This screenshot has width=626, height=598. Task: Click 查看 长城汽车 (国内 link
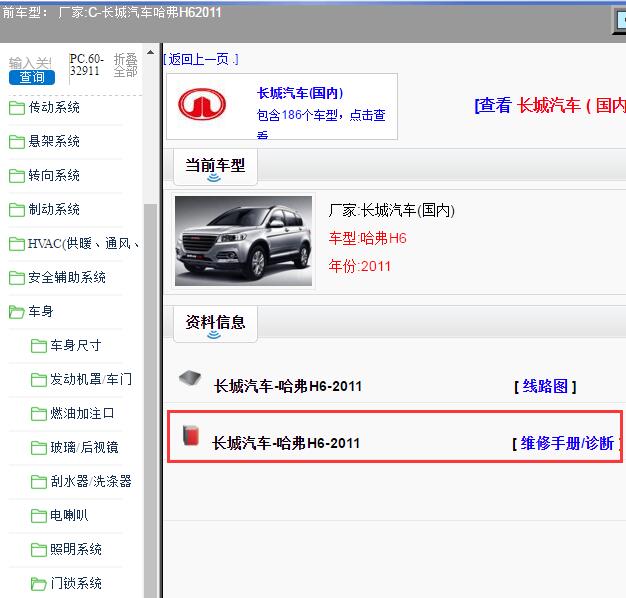click(550, 106)
